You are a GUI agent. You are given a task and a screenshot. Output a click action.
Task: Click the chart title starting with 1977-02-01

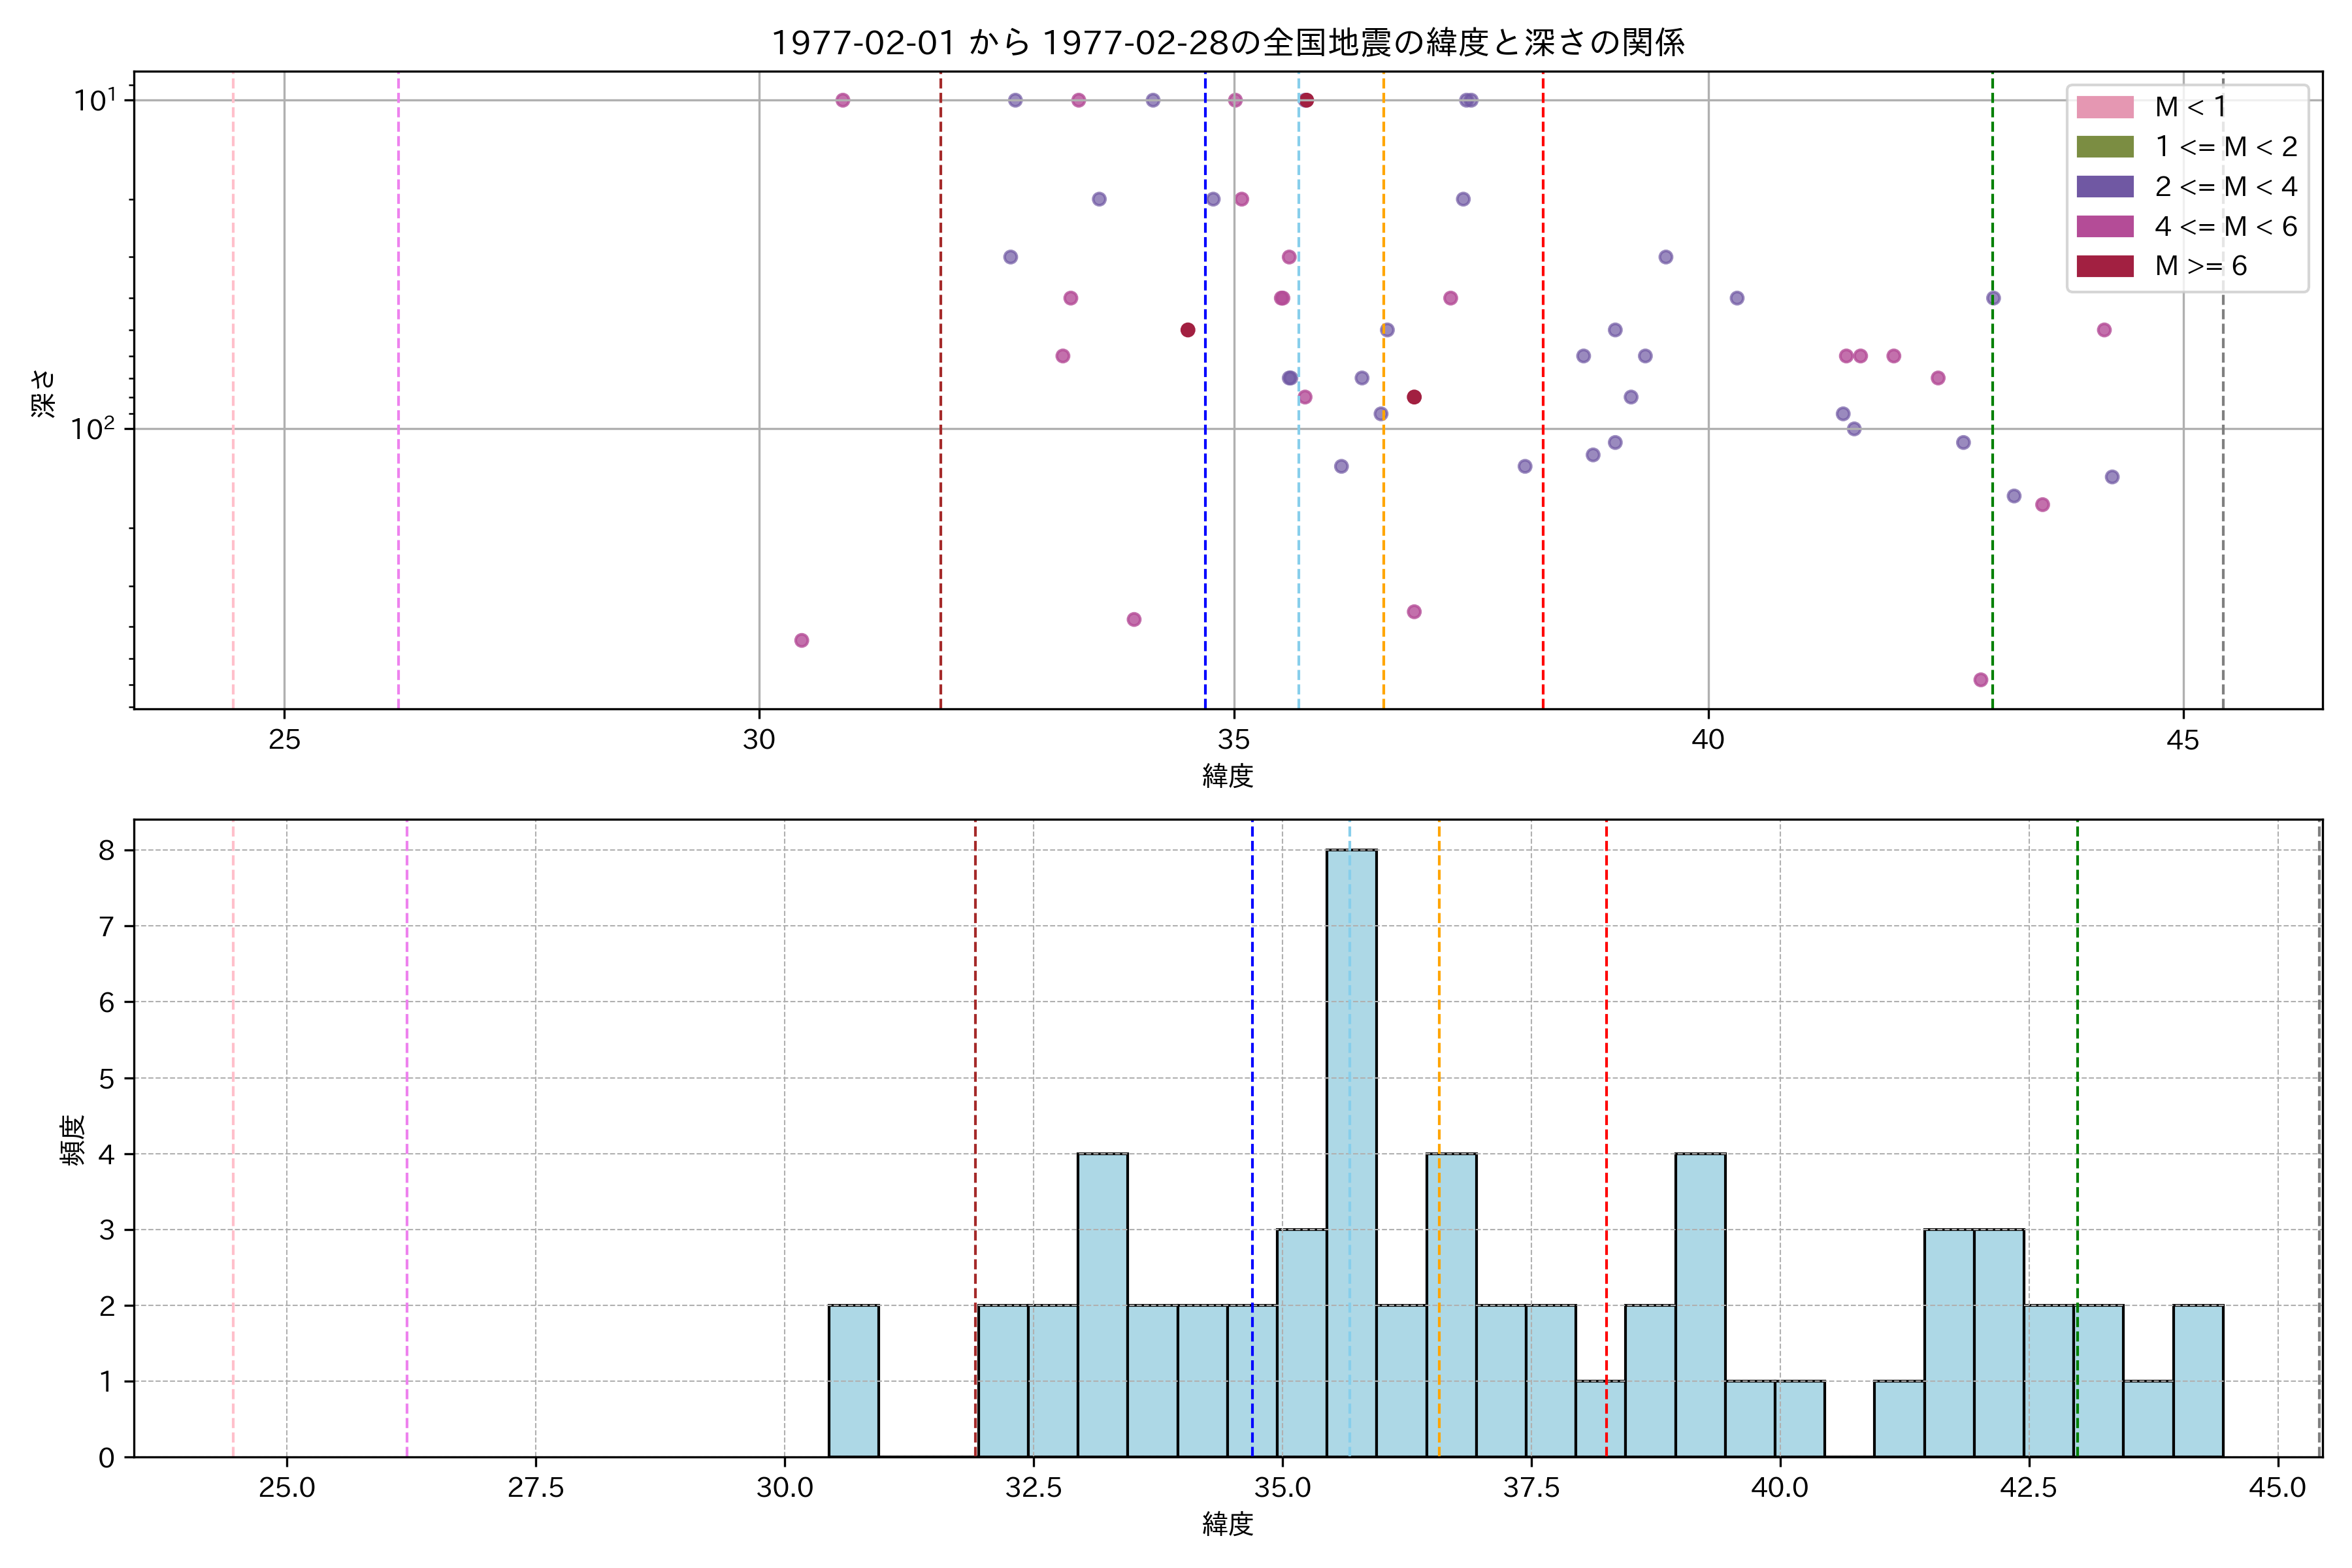pos(1228,43)
